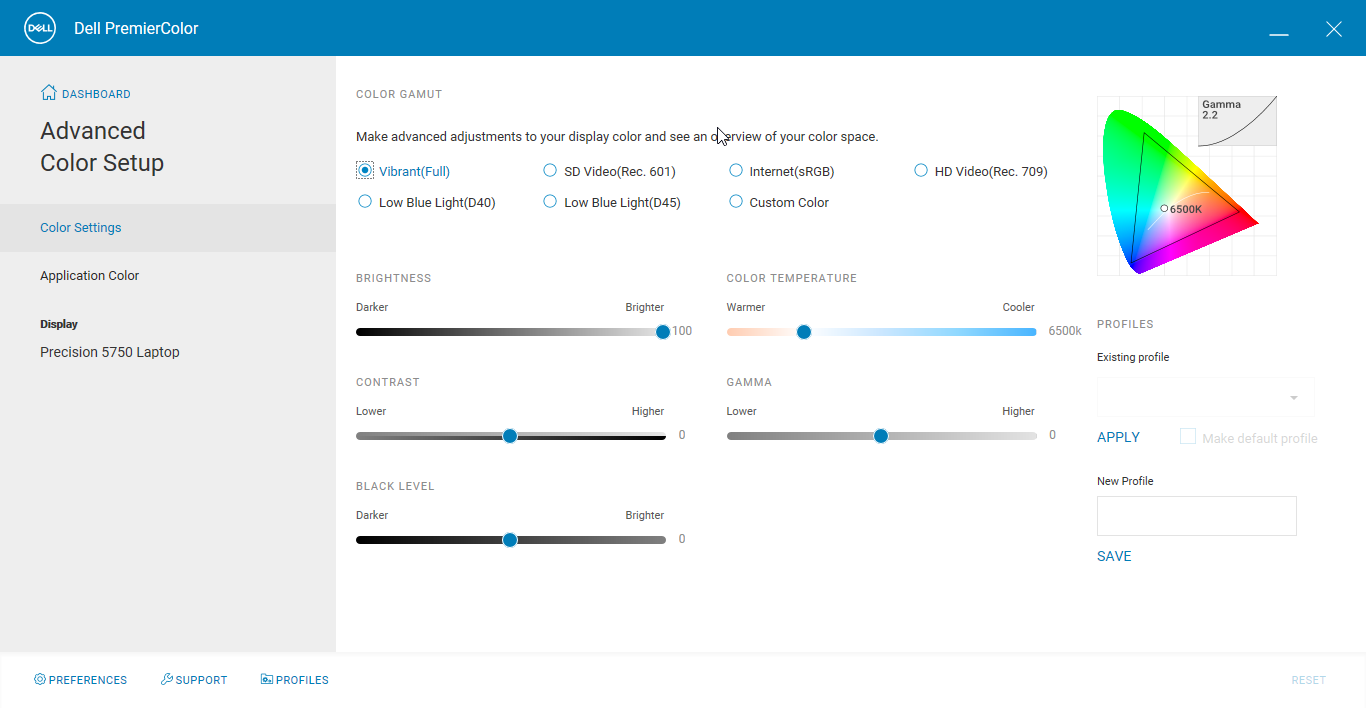Click the Contrast slider handle
Viewport: 1366px width, 708px height.
pyautogui.click(x=510, y=436)
